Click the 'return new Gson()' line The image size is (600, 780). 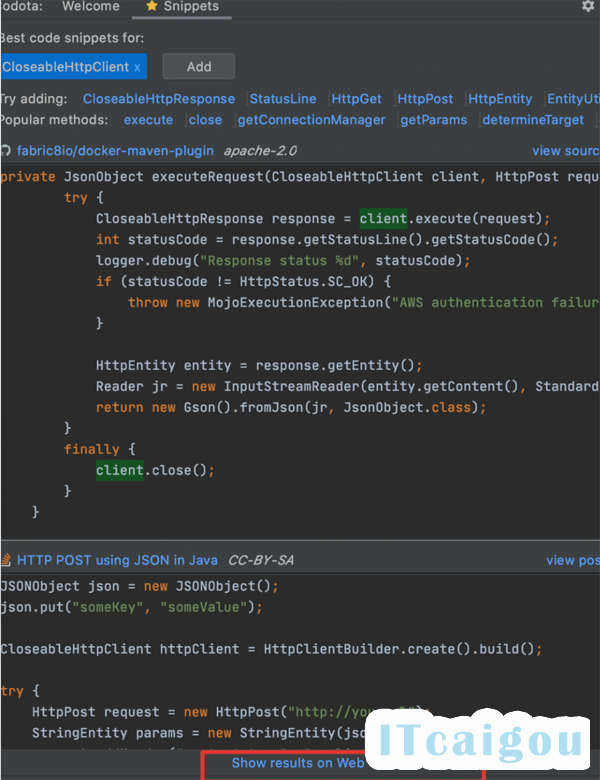tap(291, 407)
